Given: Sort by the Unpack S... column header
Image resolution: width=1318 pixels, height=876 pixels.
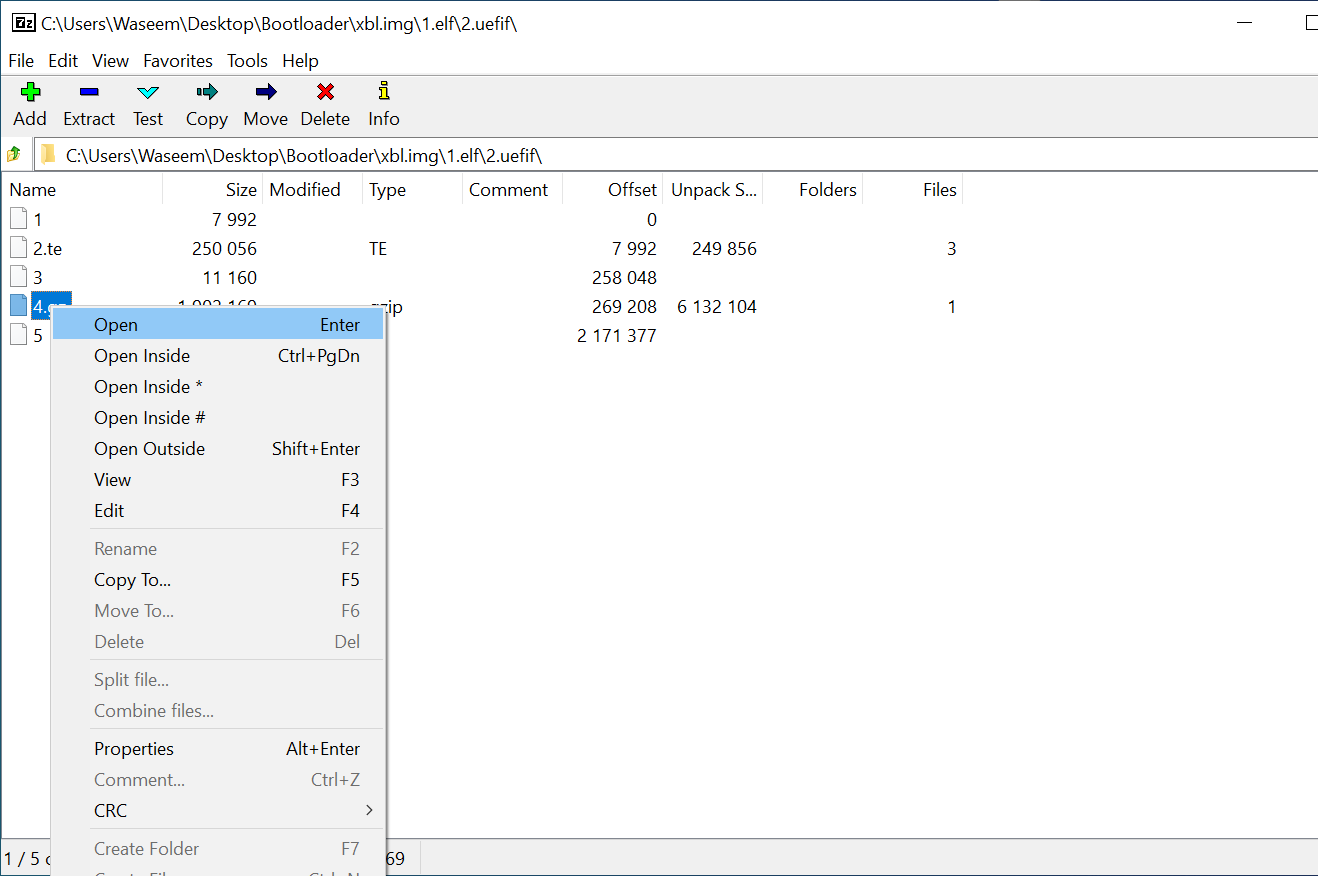Looking at the screenshot, I should (x=712, y=189).
